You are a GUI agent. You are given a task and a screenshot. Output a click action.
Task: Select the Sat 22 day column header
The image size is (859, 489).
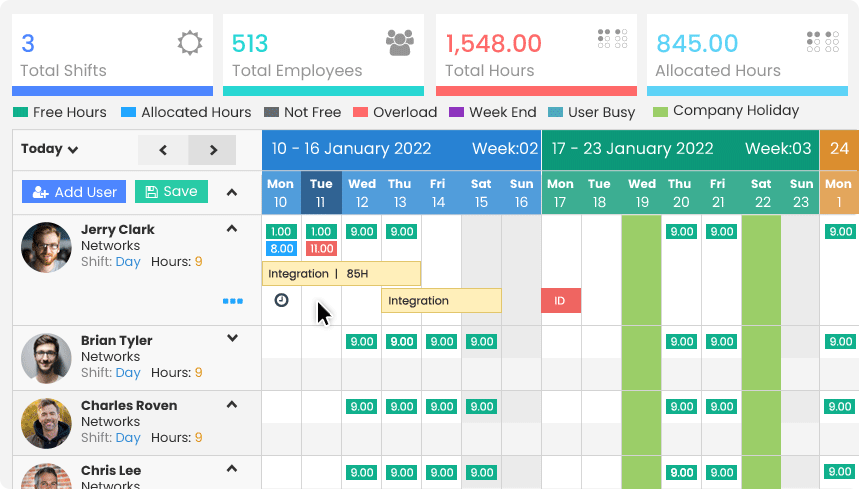[x=762, y=193]
